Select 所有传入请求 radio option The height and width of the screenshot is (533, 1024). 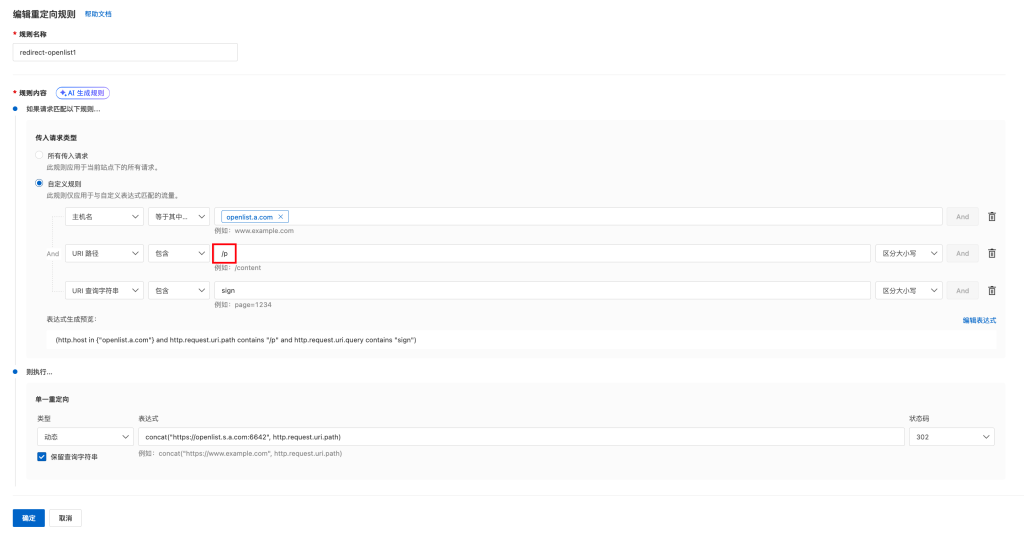click(x=40, y=156)
